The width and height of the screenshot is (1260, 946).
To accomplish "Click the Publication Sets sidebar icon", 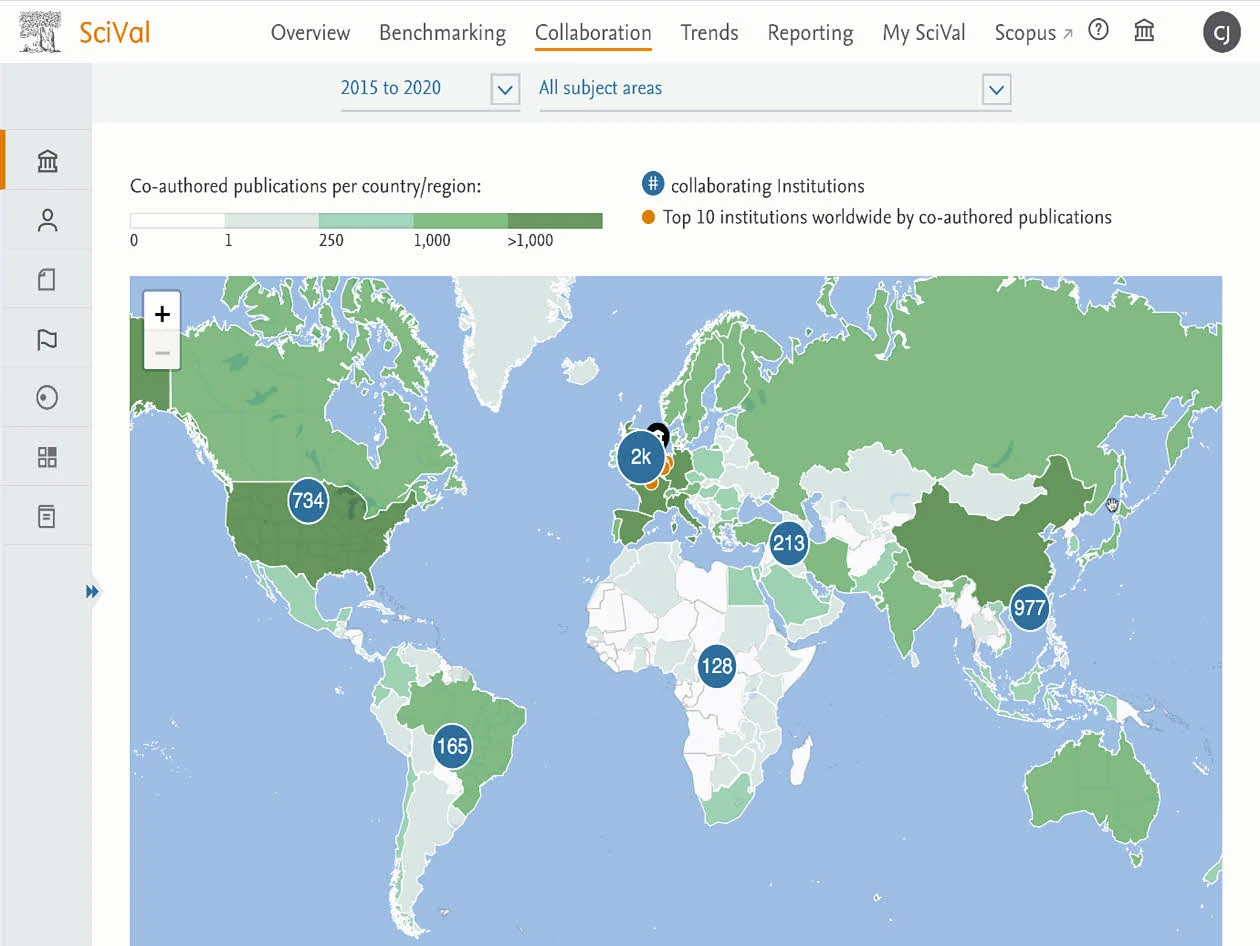I will [47, 278].
